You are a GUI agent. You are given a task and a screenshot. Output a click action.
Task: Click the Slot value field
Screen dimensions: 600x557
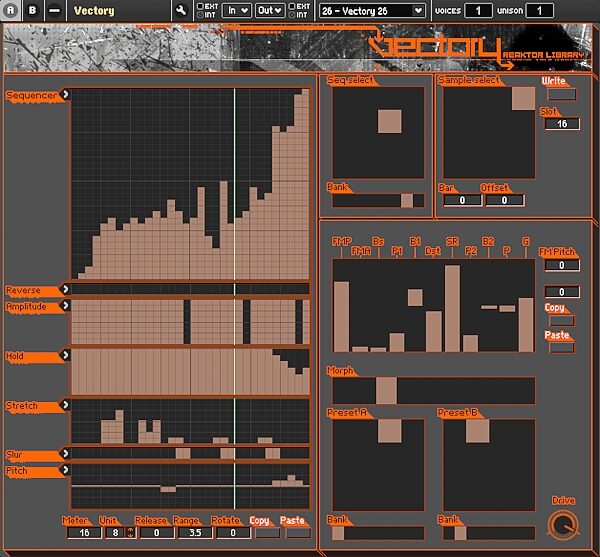(x=562, y=124)
